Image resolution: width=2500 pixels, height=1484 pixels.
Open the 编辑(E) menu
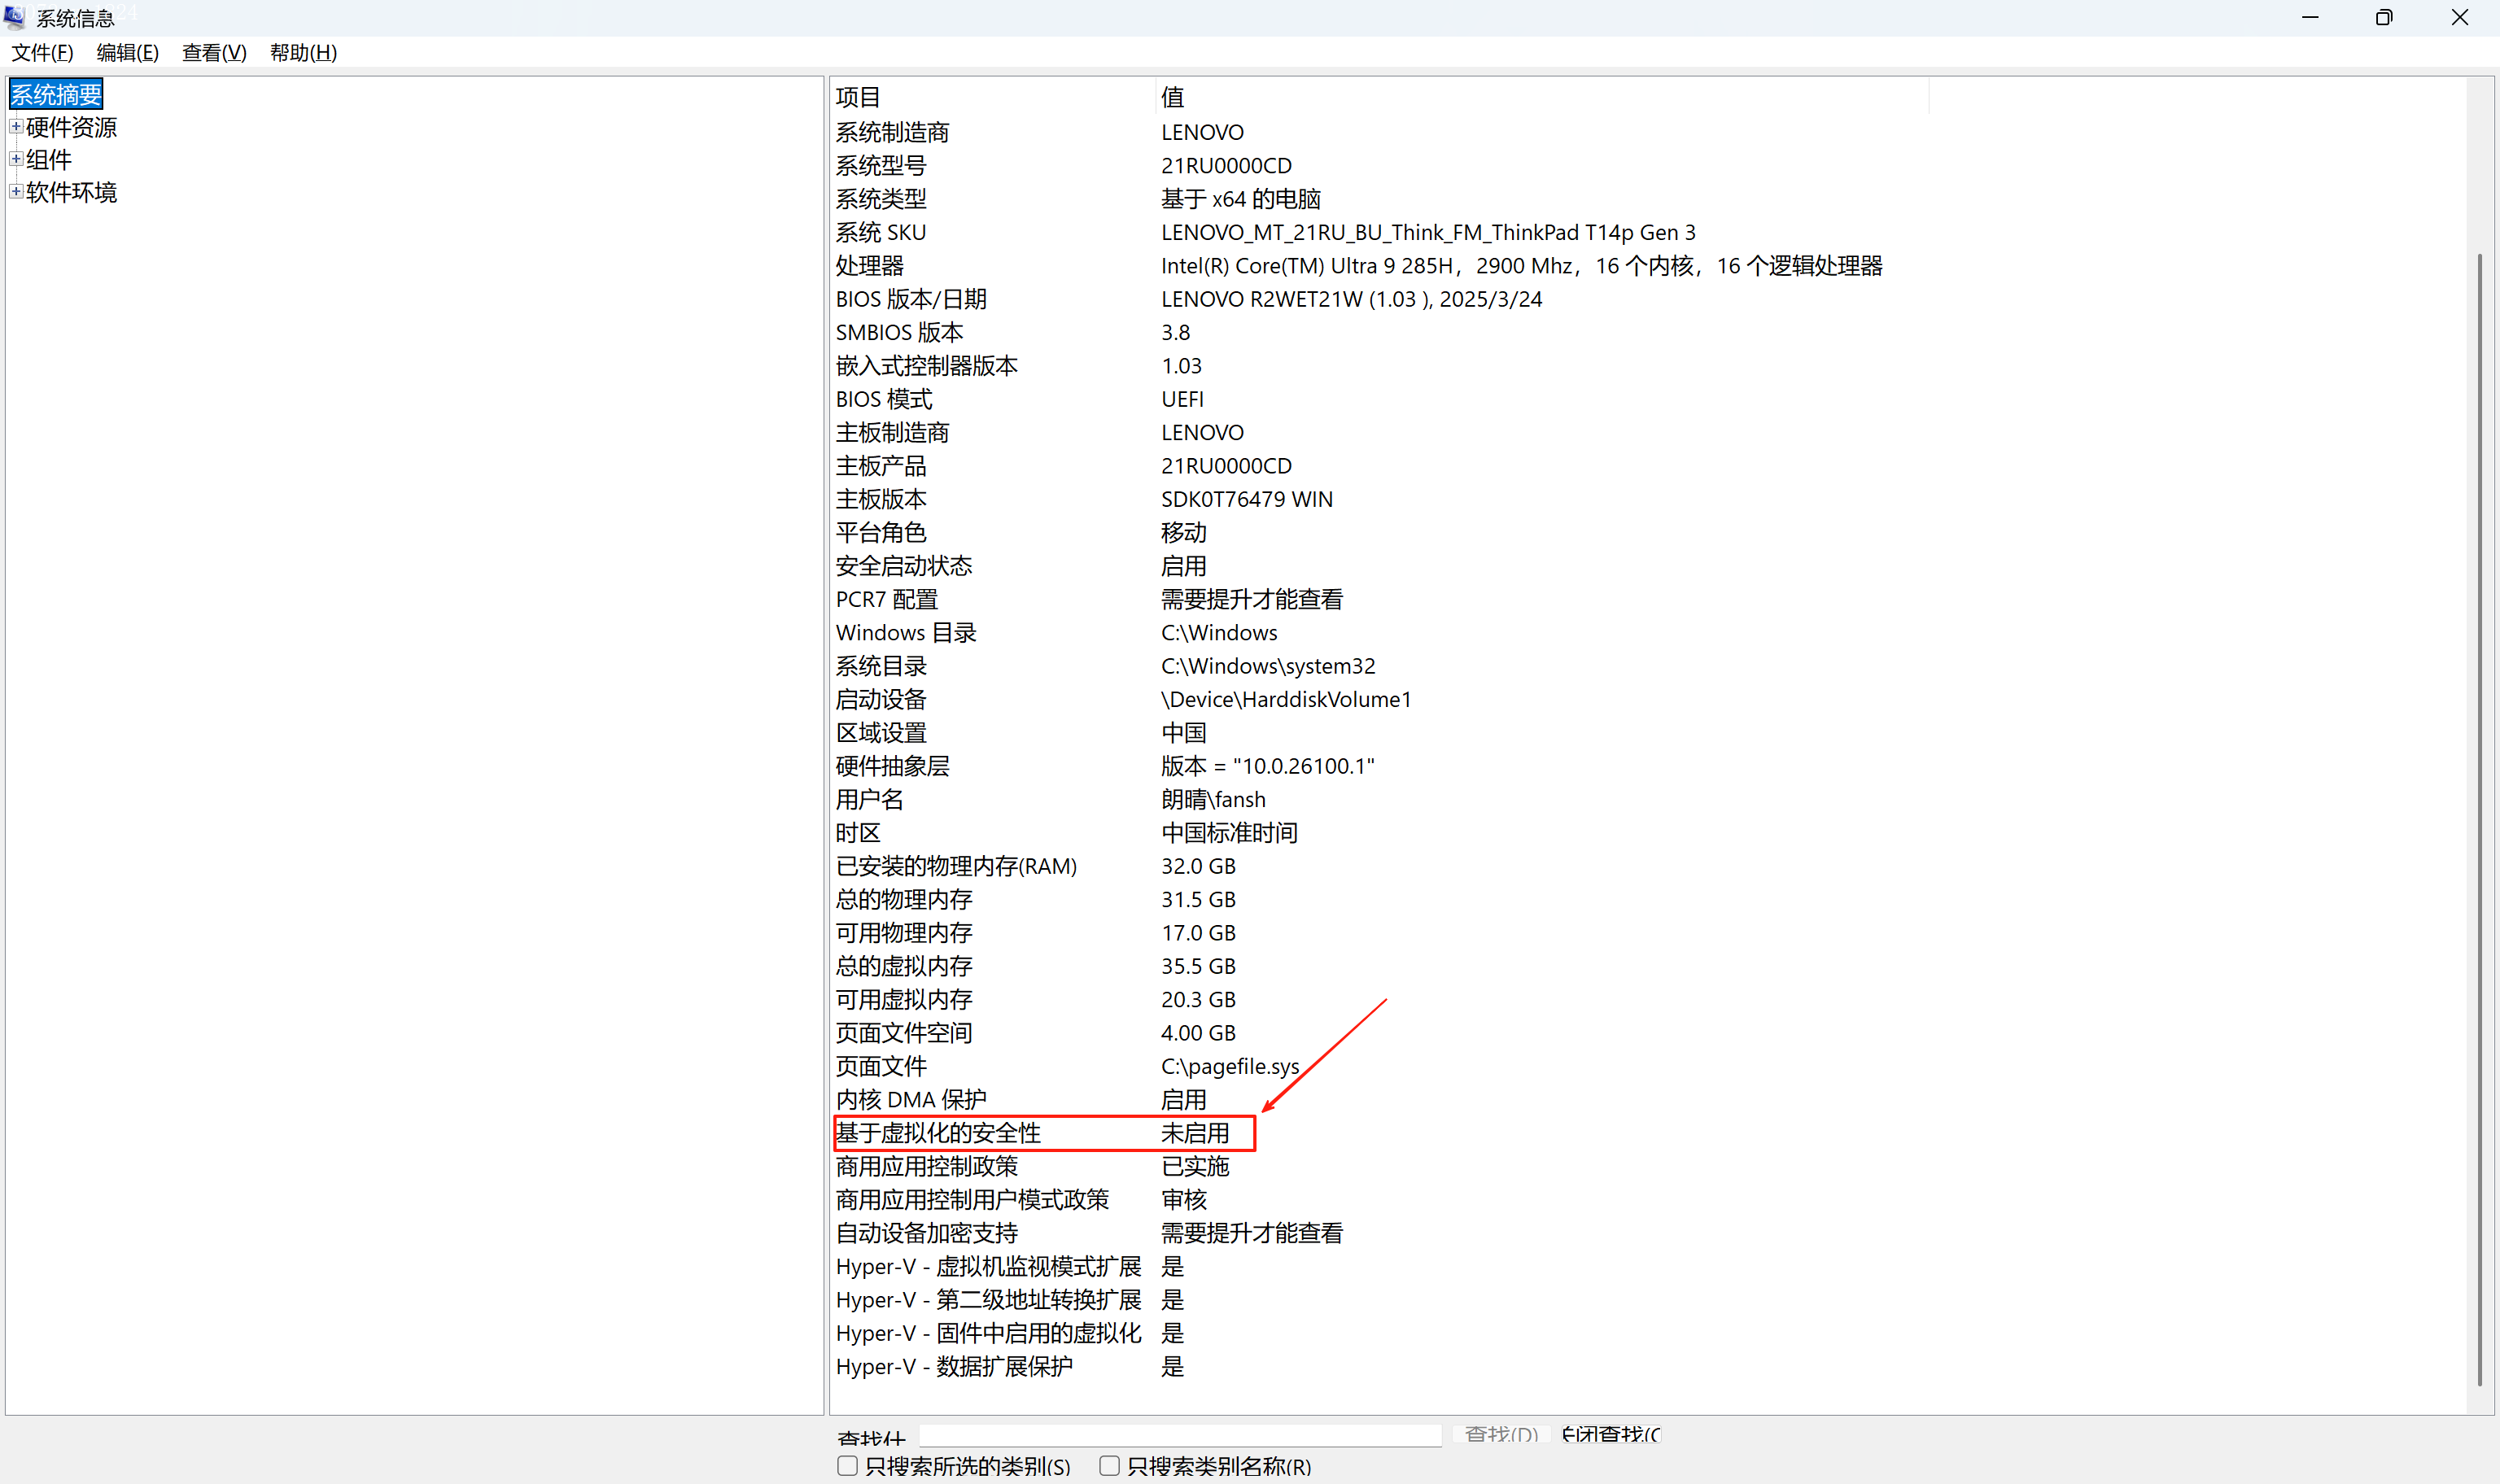click(127, 52)
